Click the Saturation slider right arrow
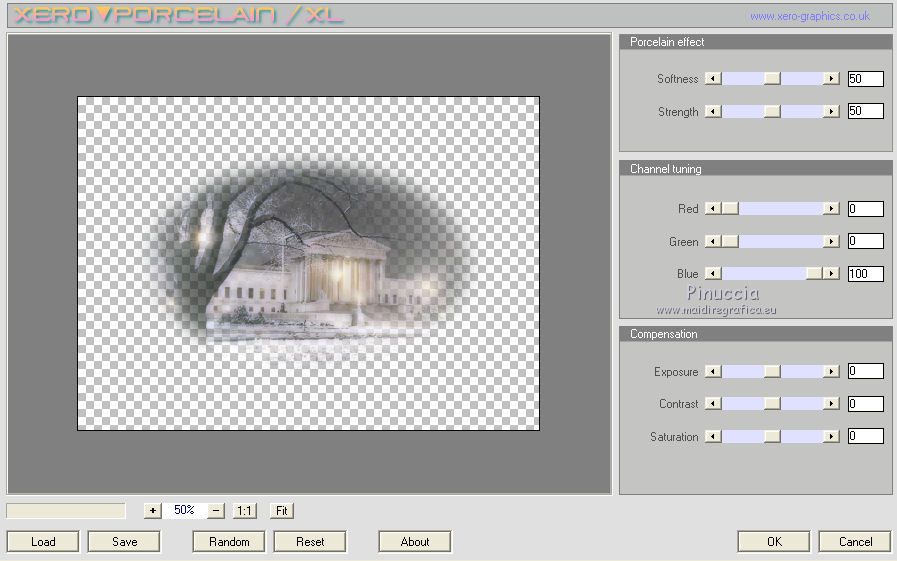 click(831, 437)
